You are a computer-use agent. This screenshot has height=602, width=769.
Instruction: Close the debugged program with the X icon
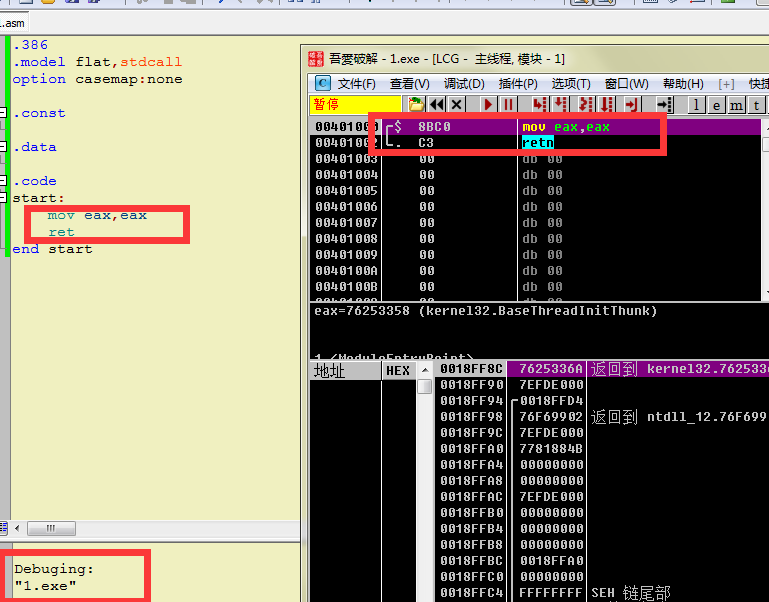[457, 105]
